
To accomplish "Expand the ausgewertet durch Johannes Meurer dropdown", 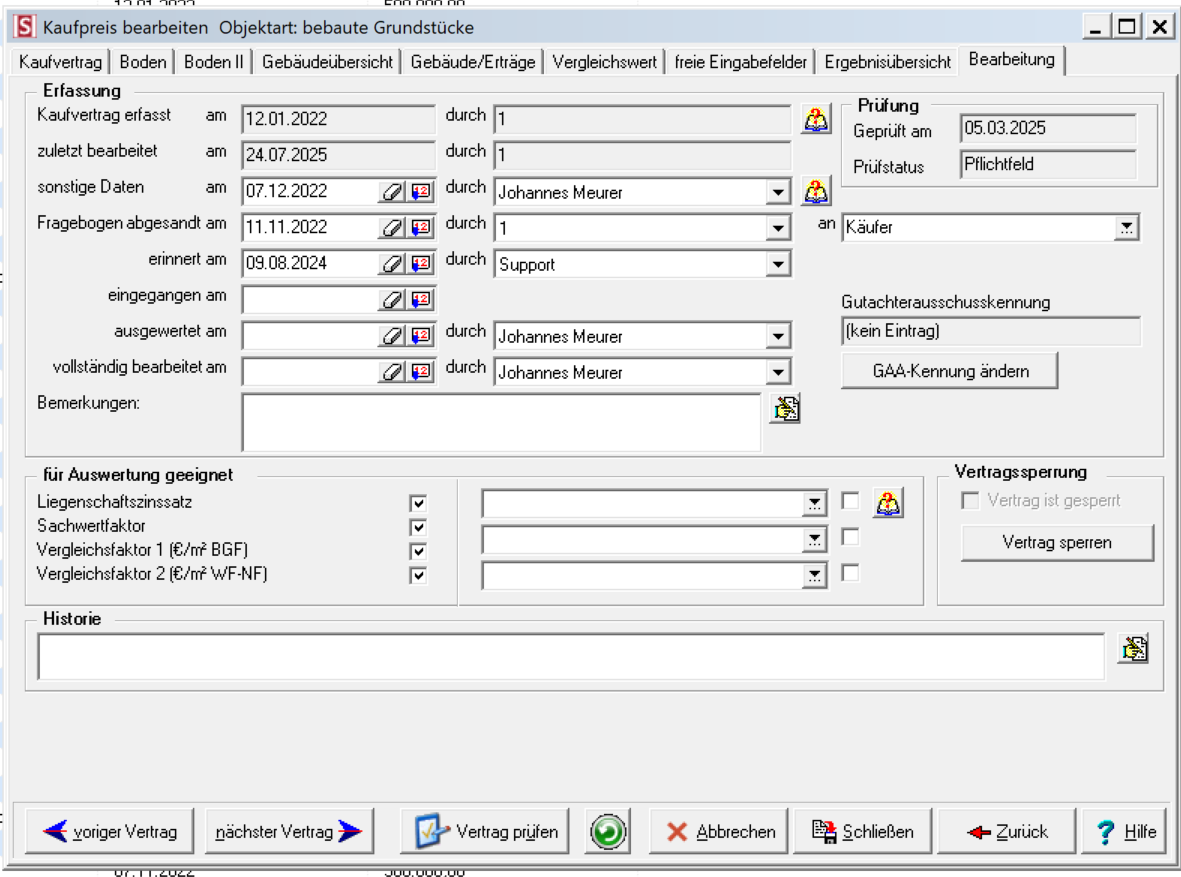I will (778, 336).
